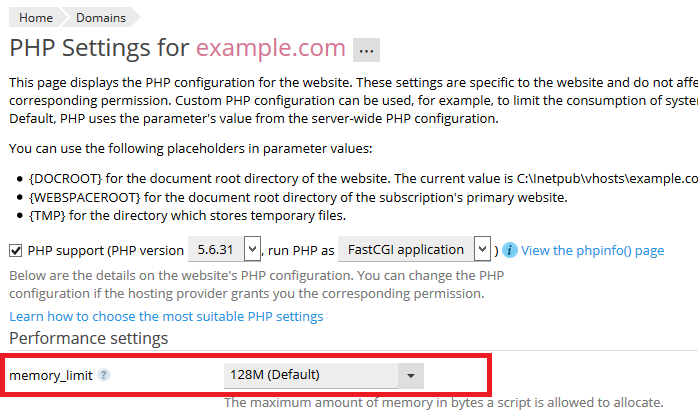This screenshot has height=415, width=698.
Task: Click the blue info icon beside phpinfo link
Action: pyautogui.click(x=510, y=250)
